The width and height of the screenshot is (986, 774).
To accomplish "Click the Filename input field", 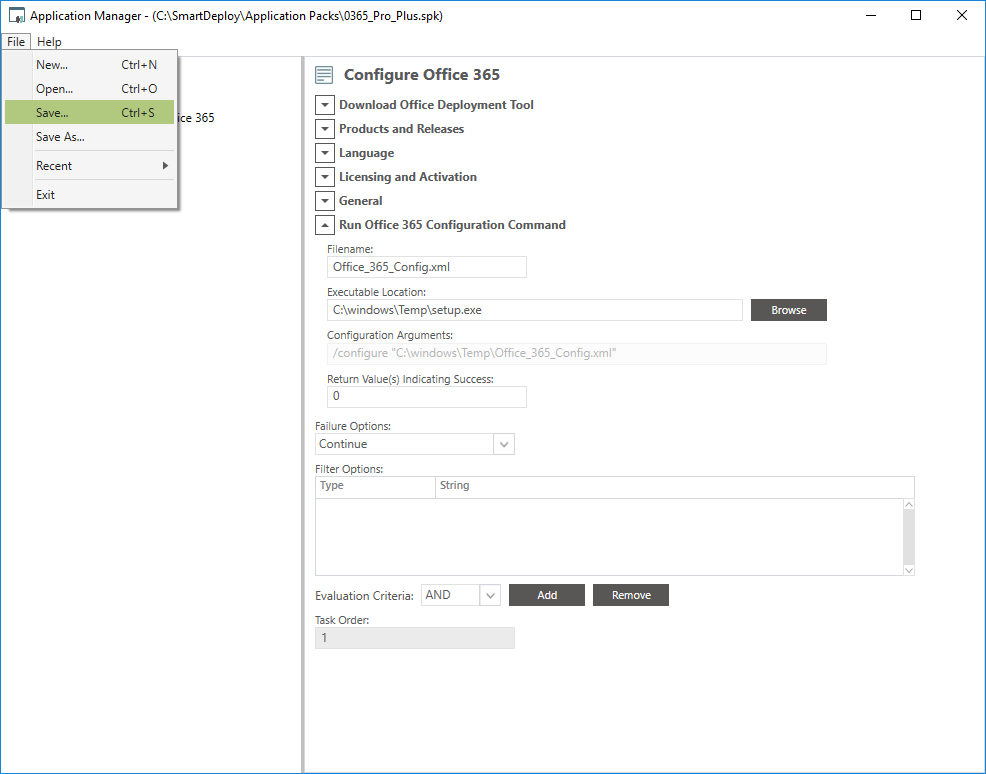I will (x=426, y=267).
